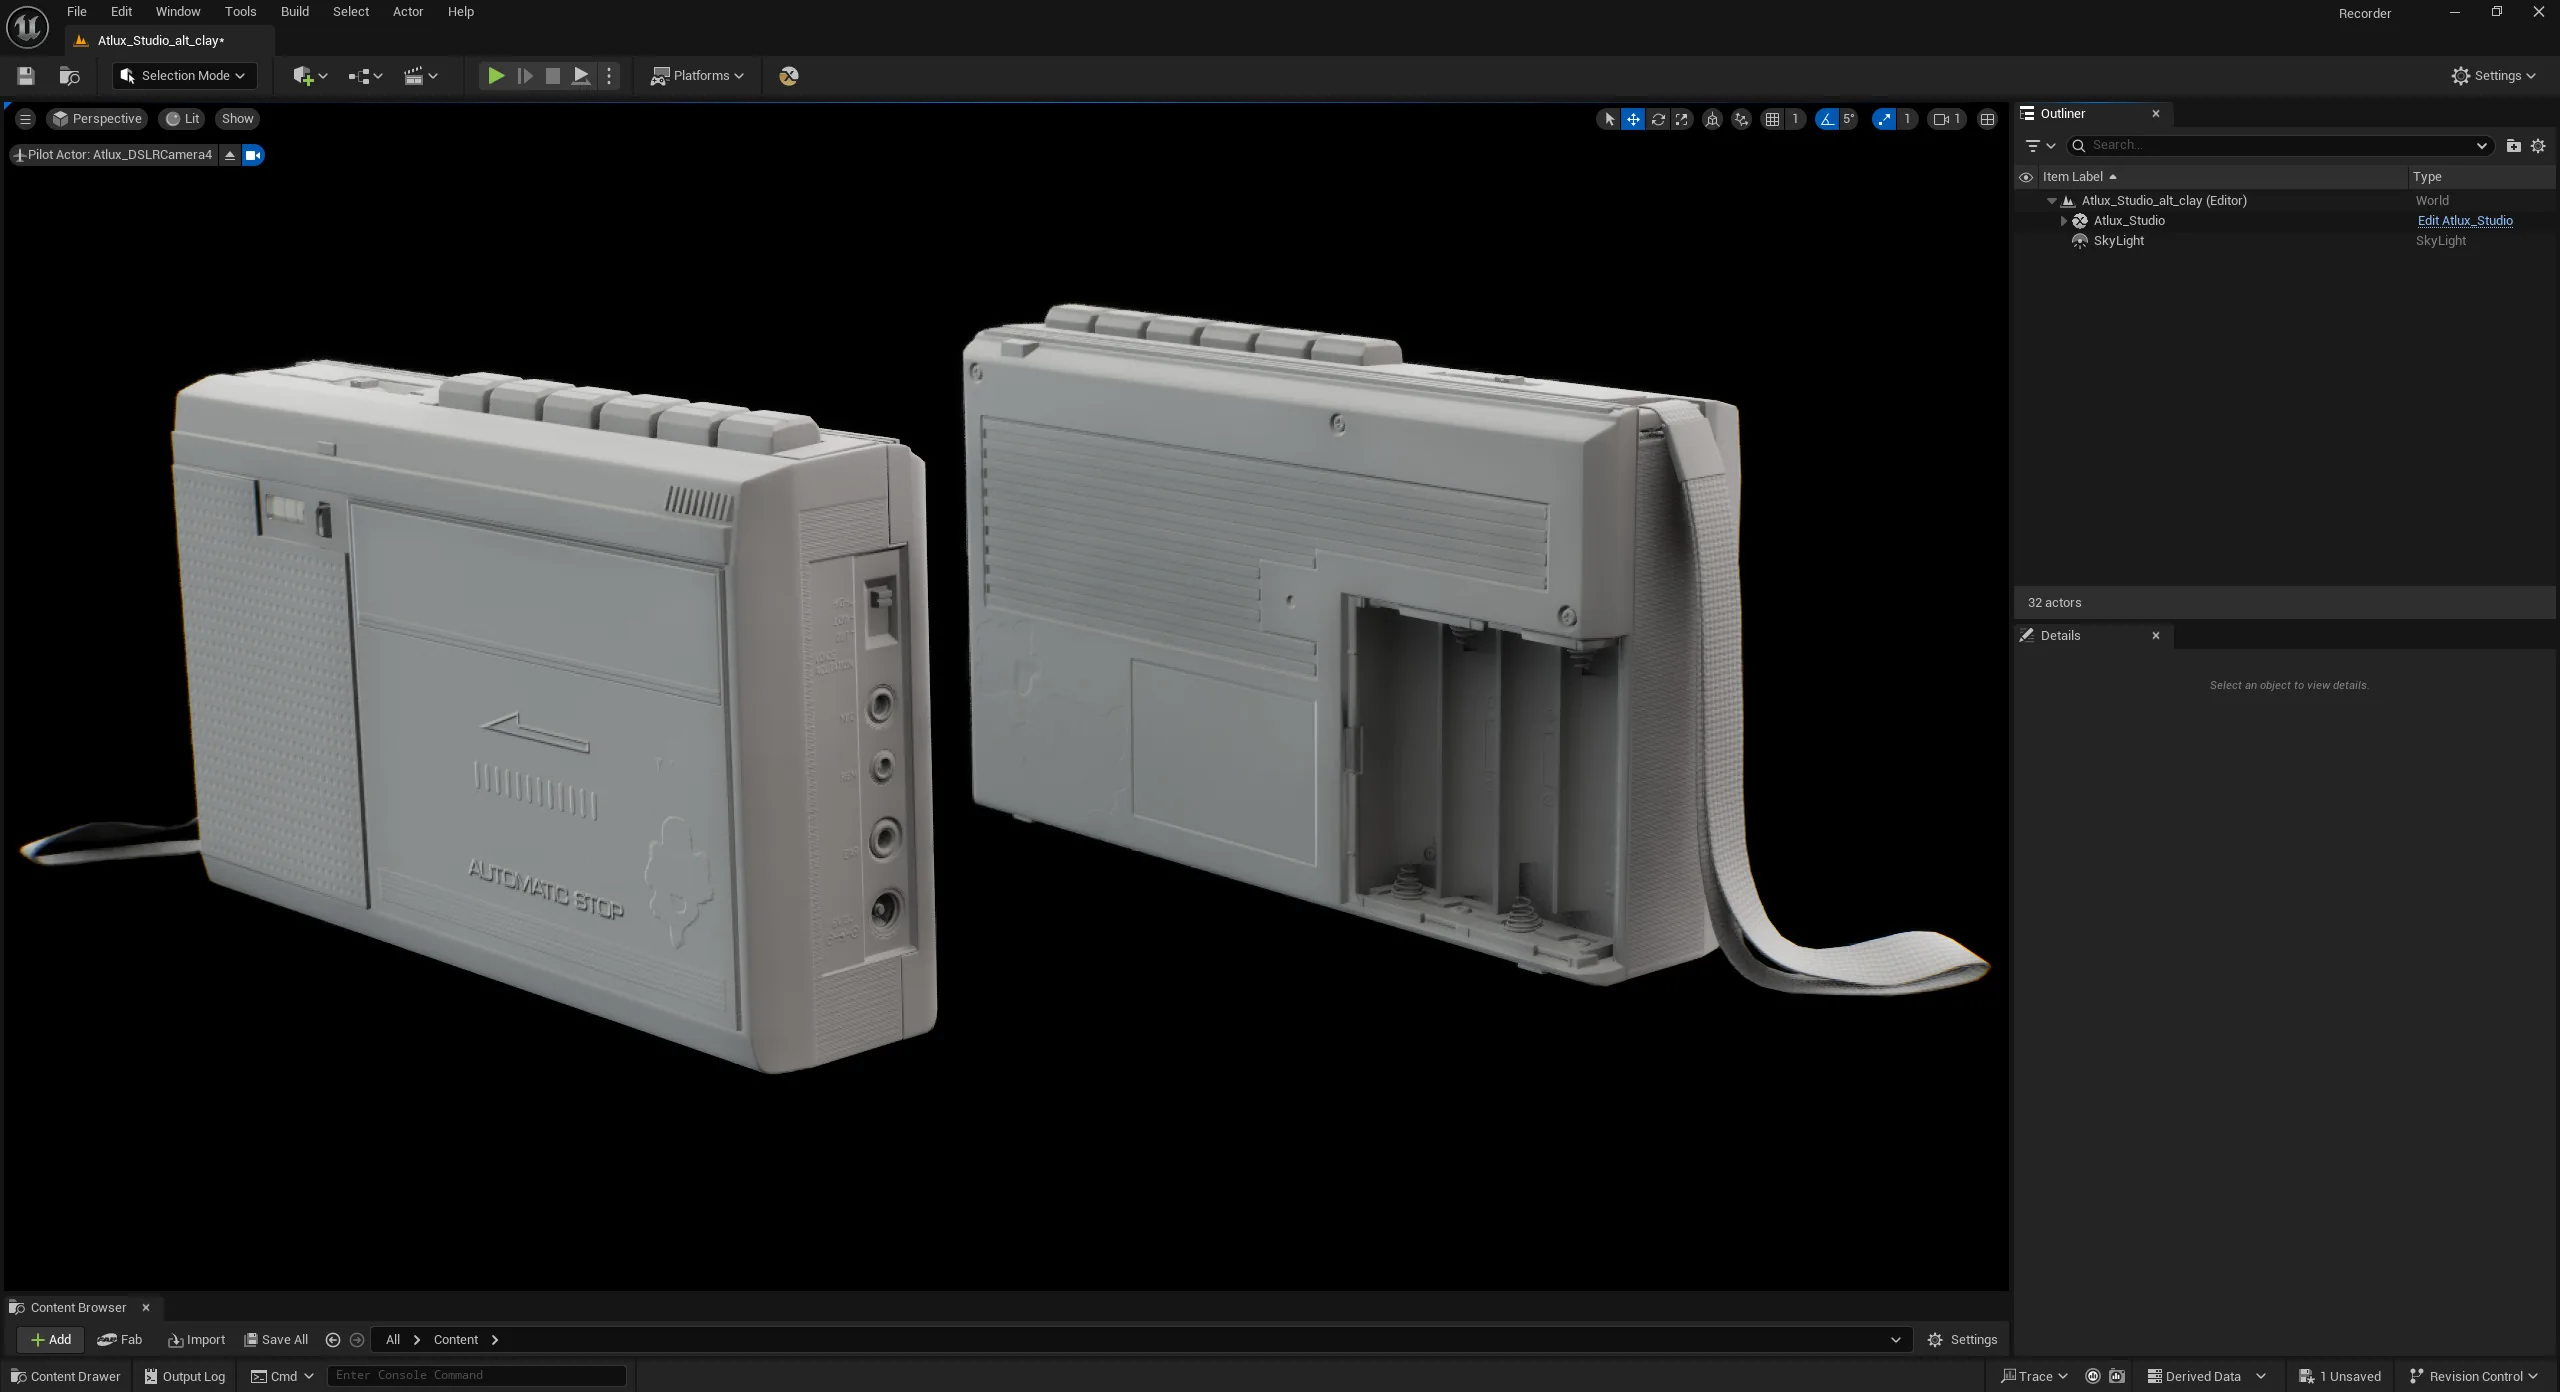Toggle scale snapping with the blue arrow icon

coord(1884,119)
